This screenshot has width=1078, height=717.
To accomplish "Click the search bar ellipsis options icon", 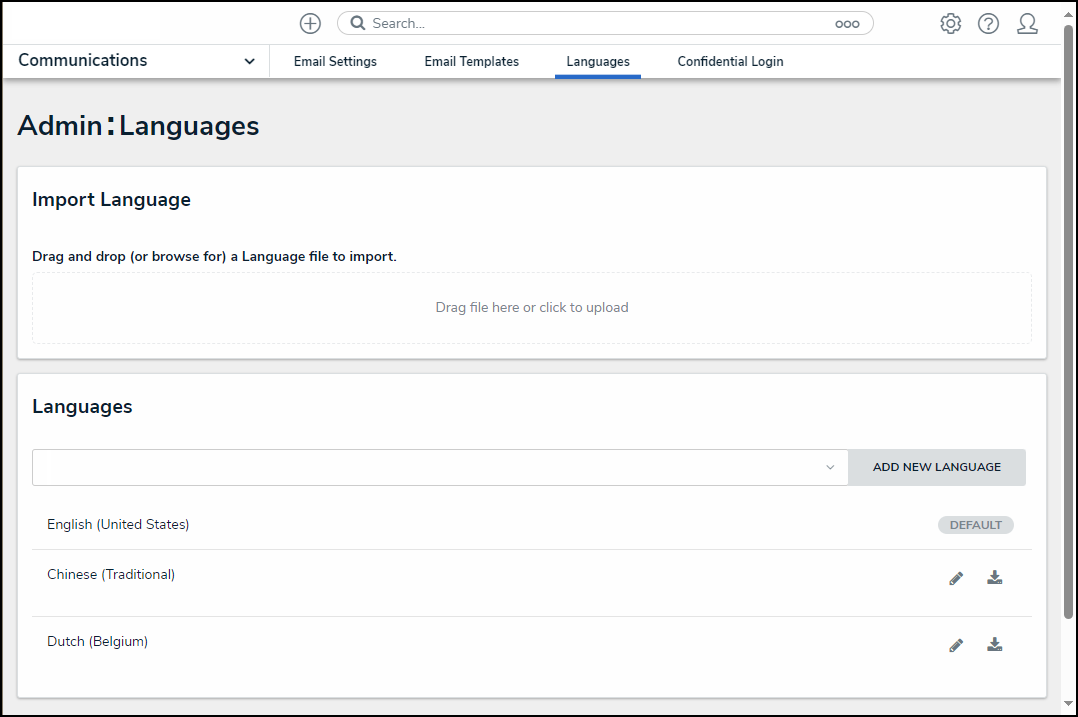I will pyautogui.click(x=847, y=24).
